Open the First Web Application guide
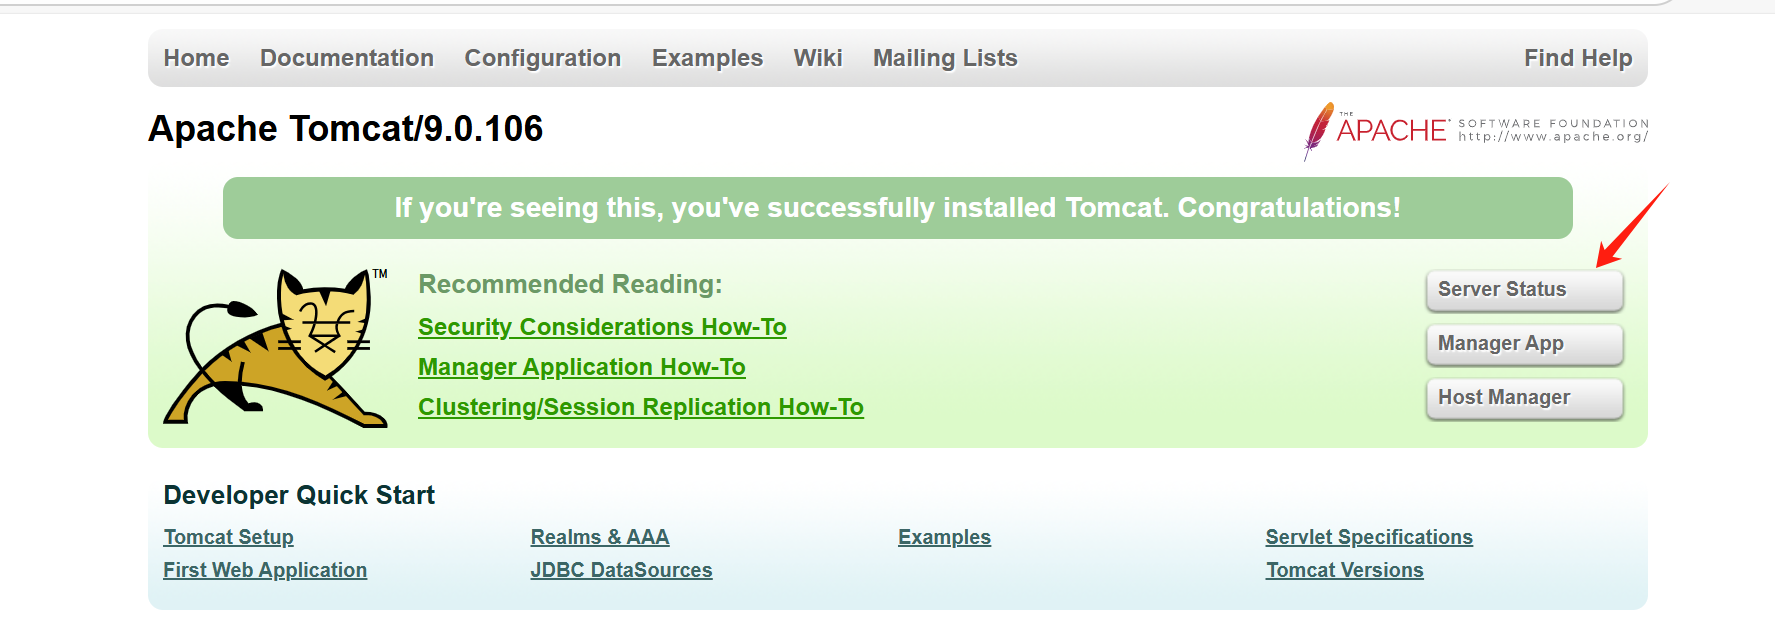The width and height of the screenshot is (1775, 635). coord(264,570)
